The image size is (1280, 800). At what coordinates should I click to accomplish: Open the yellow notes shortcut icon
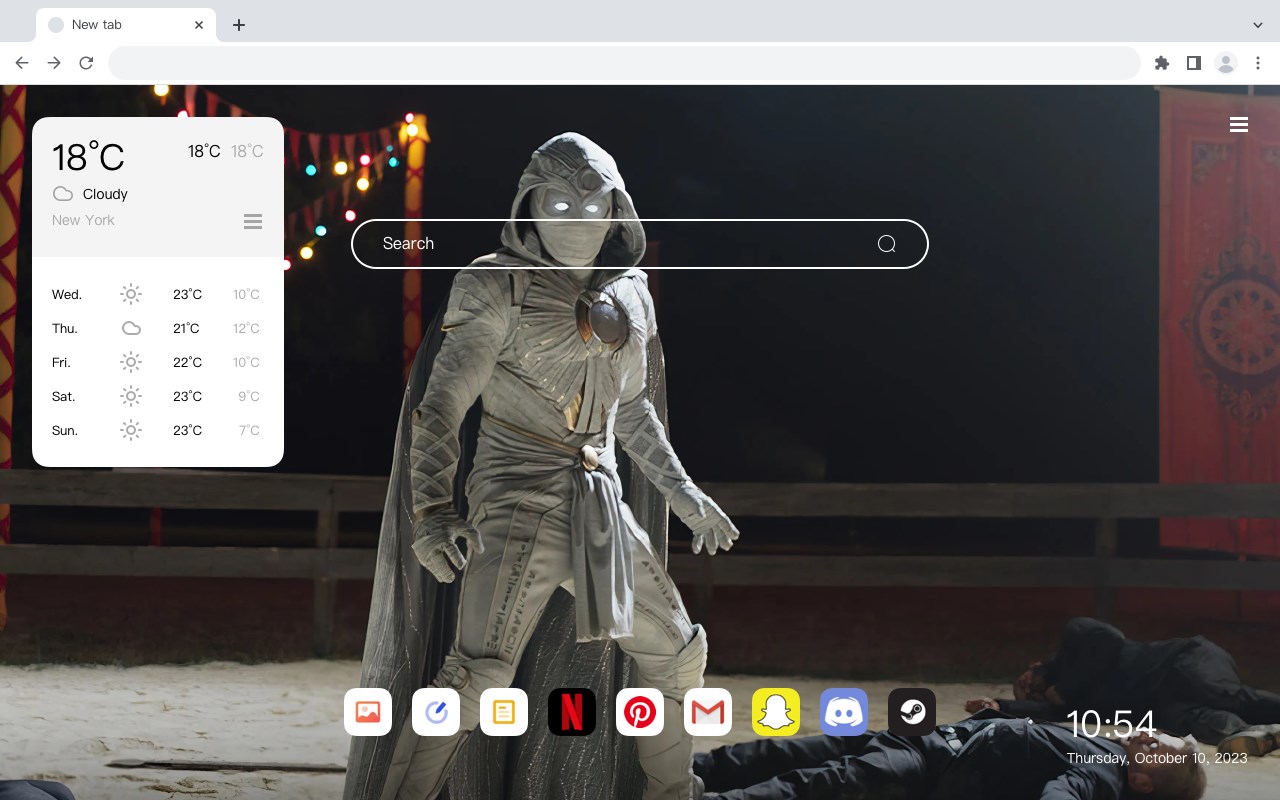pyautogui.click(x=504, y=712)
